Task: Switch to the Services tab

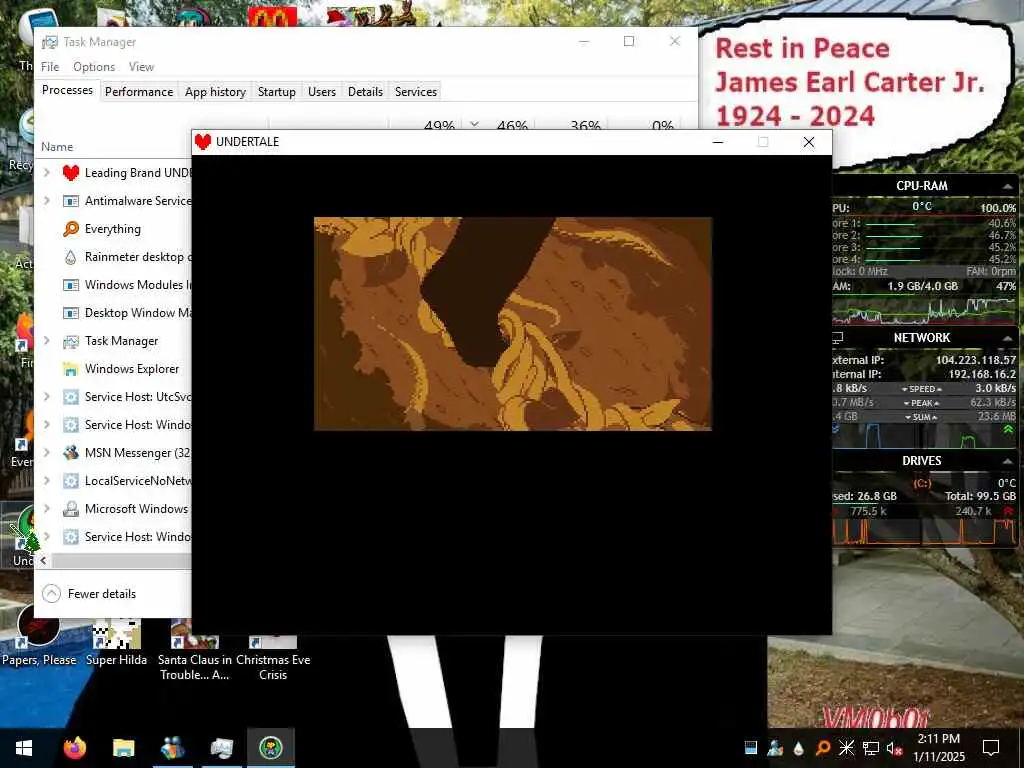Action: pos(415,92)
